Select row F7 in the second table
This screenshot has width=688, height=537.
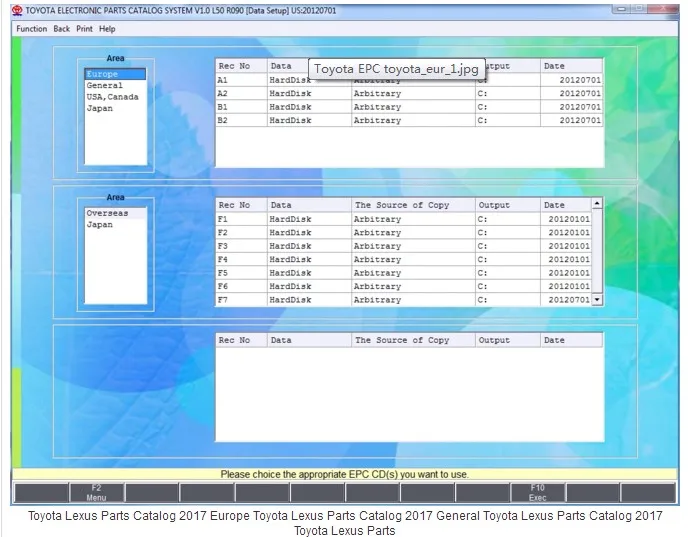point(404,300)
